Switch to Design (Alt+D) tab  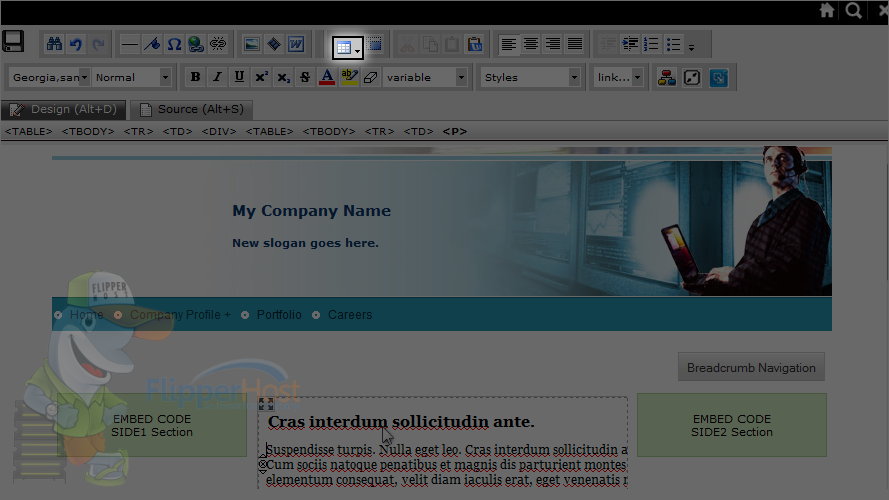[64, 109]
